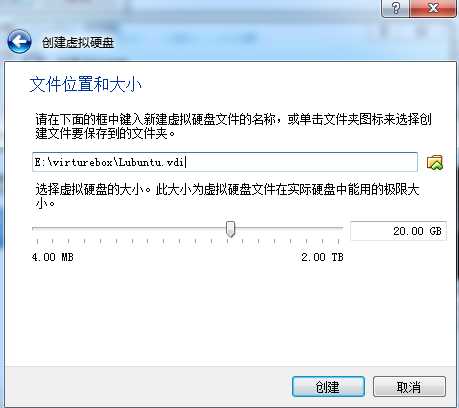Click the 取消 (Cancel) button

[409, 387]
